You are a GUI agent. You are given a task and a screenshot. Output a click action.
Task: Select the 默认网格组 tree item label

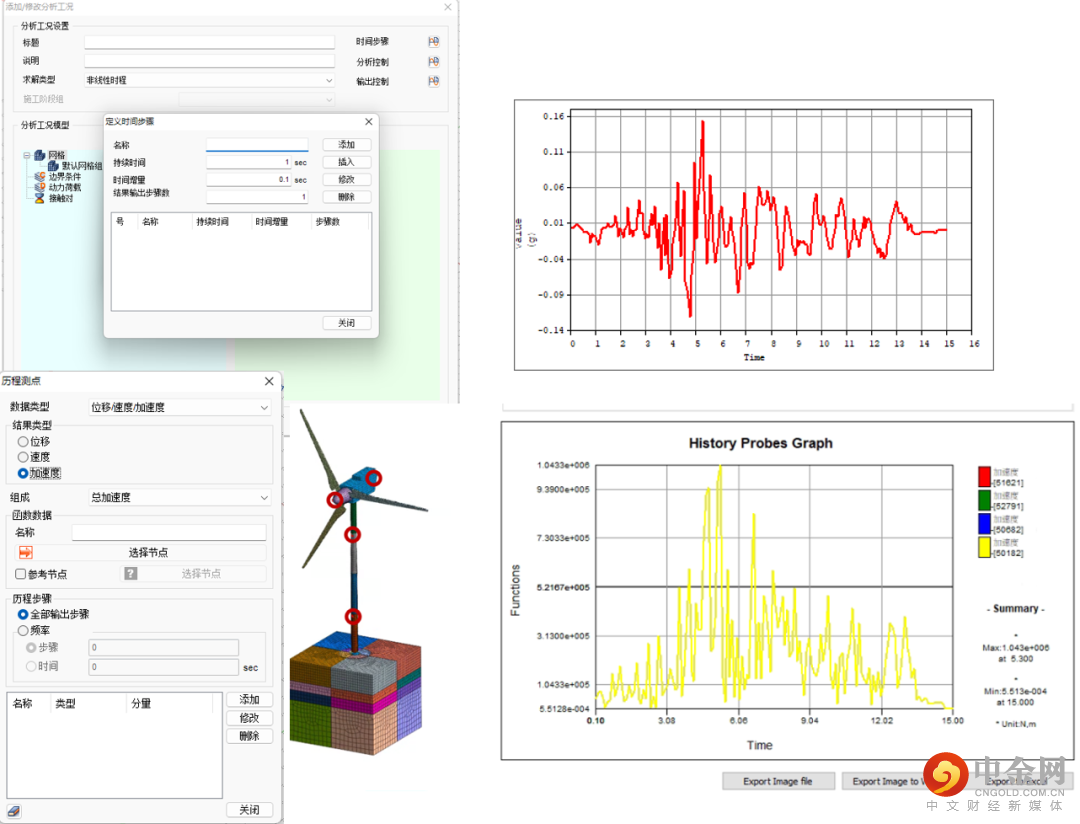pyautogui.click(x=82, y=166)
